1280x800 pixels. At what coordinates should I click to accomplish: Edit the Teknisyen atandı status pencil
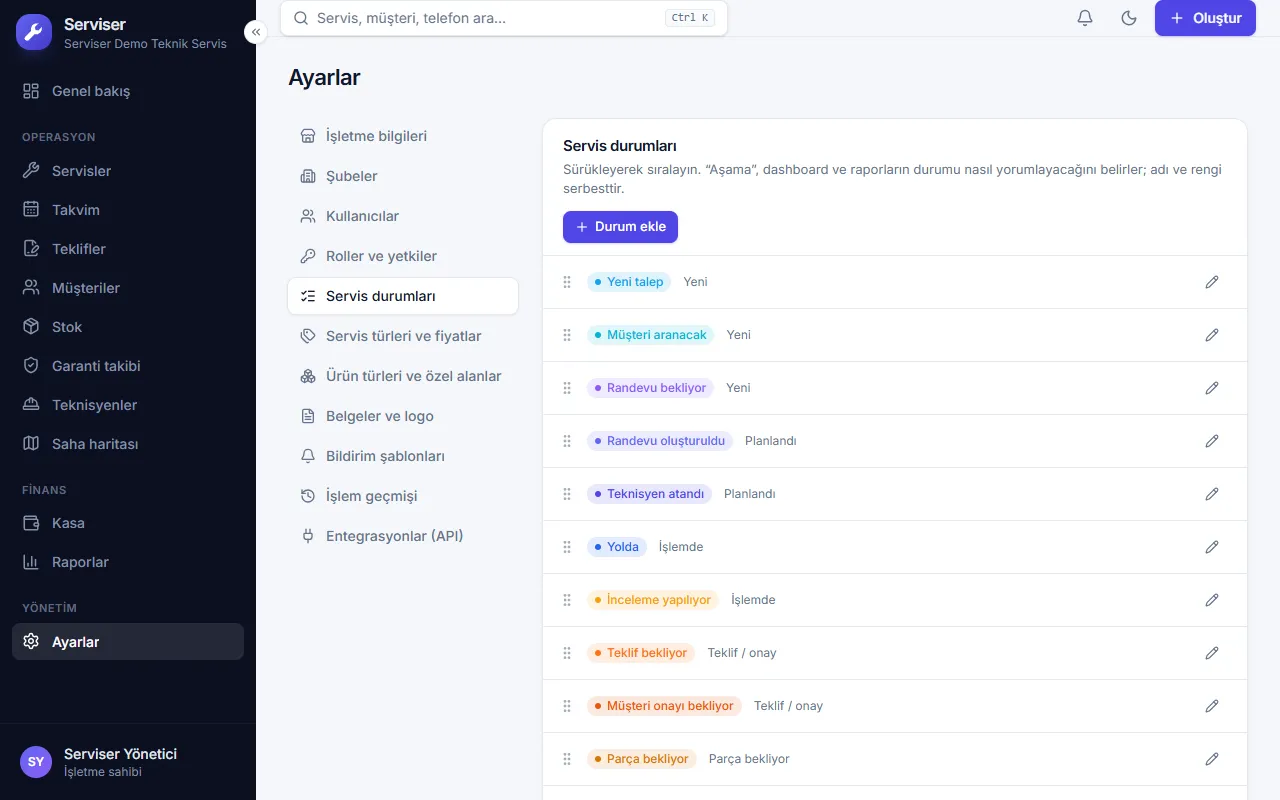click(x=1212, y=494)
